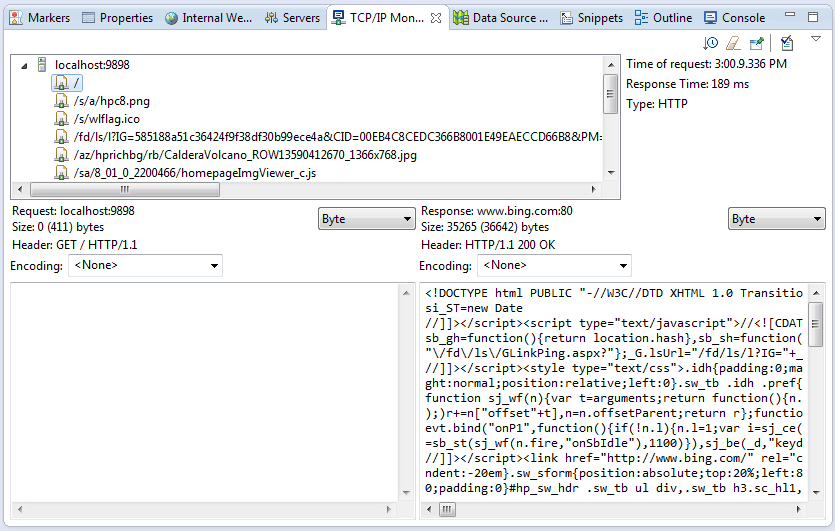The image size is (835, 531).
Task: Minimize the view panel
Action: [x=790, y=16]
